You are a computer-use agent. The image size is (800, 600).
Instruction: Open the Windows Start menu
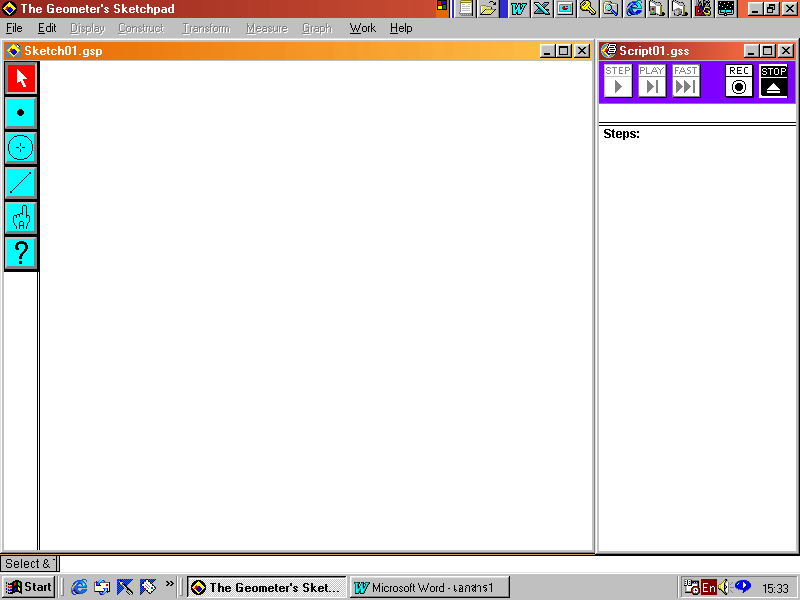click(29, 587)
